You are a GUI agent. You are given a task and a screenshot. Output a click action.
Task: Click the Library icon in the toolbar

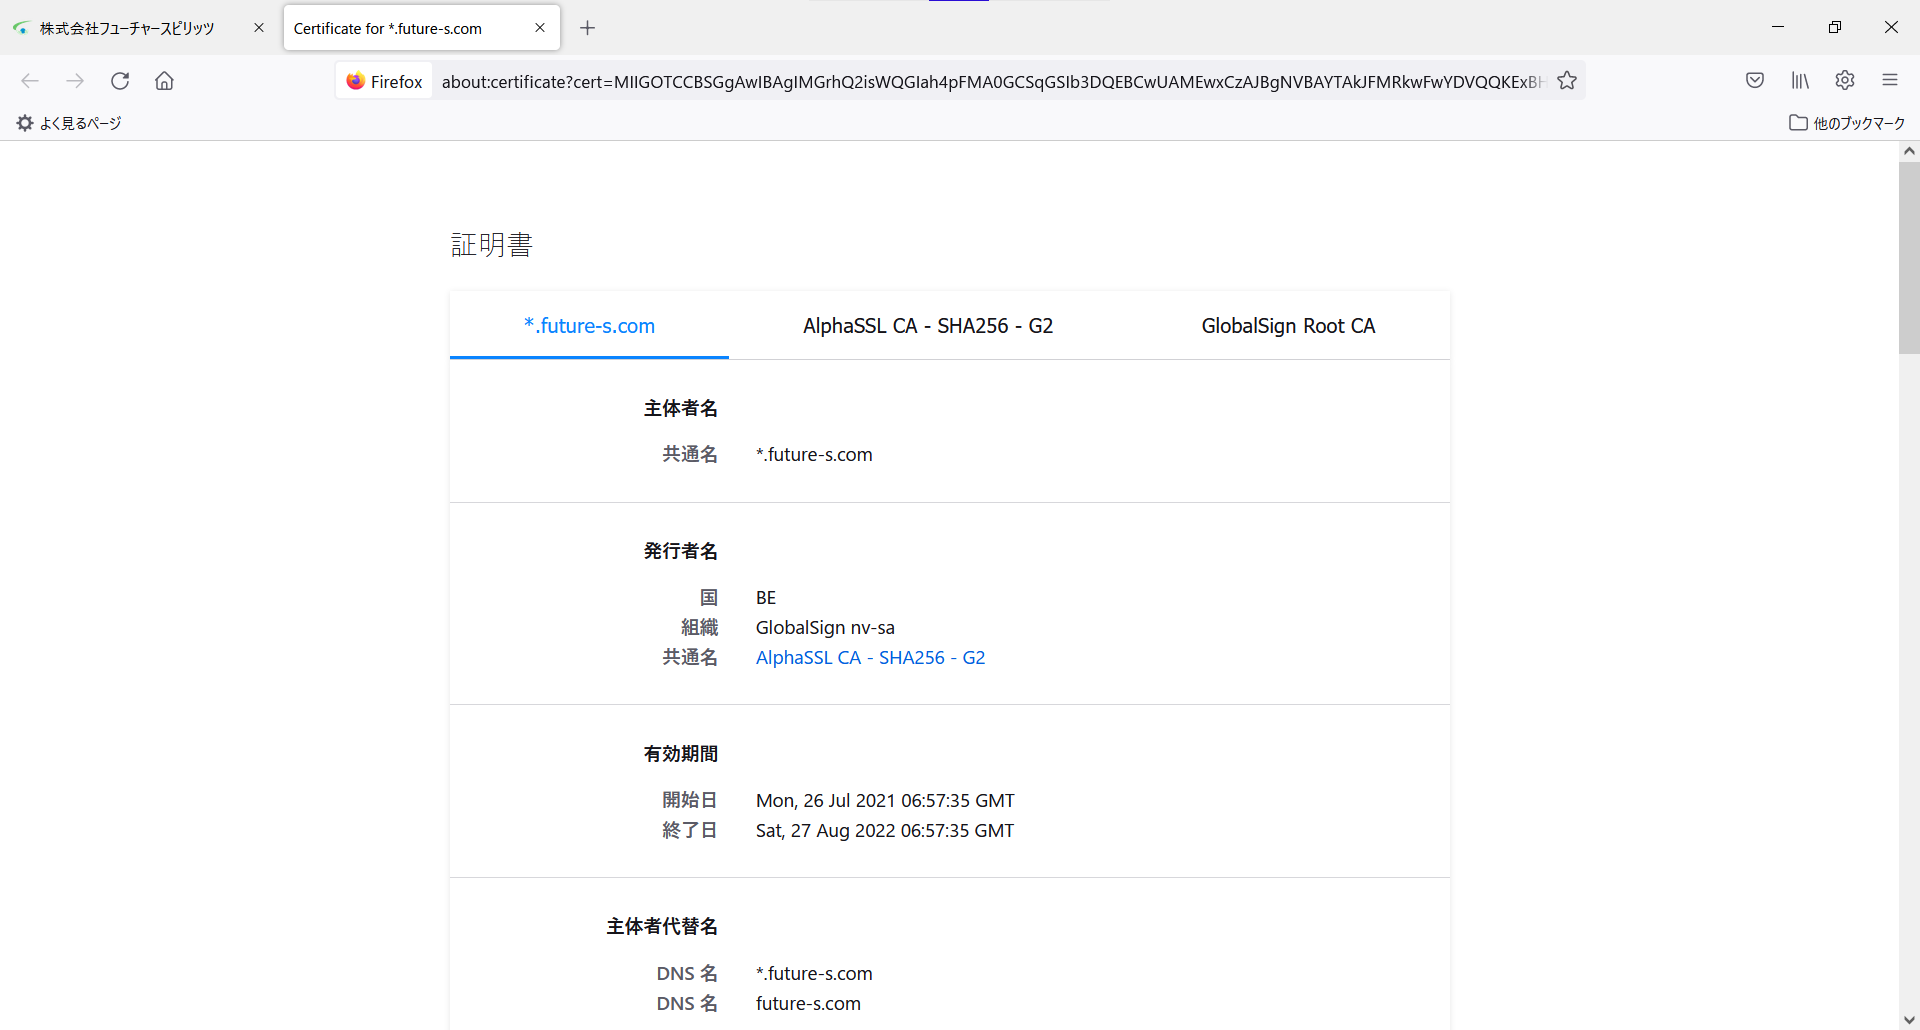1800,80
